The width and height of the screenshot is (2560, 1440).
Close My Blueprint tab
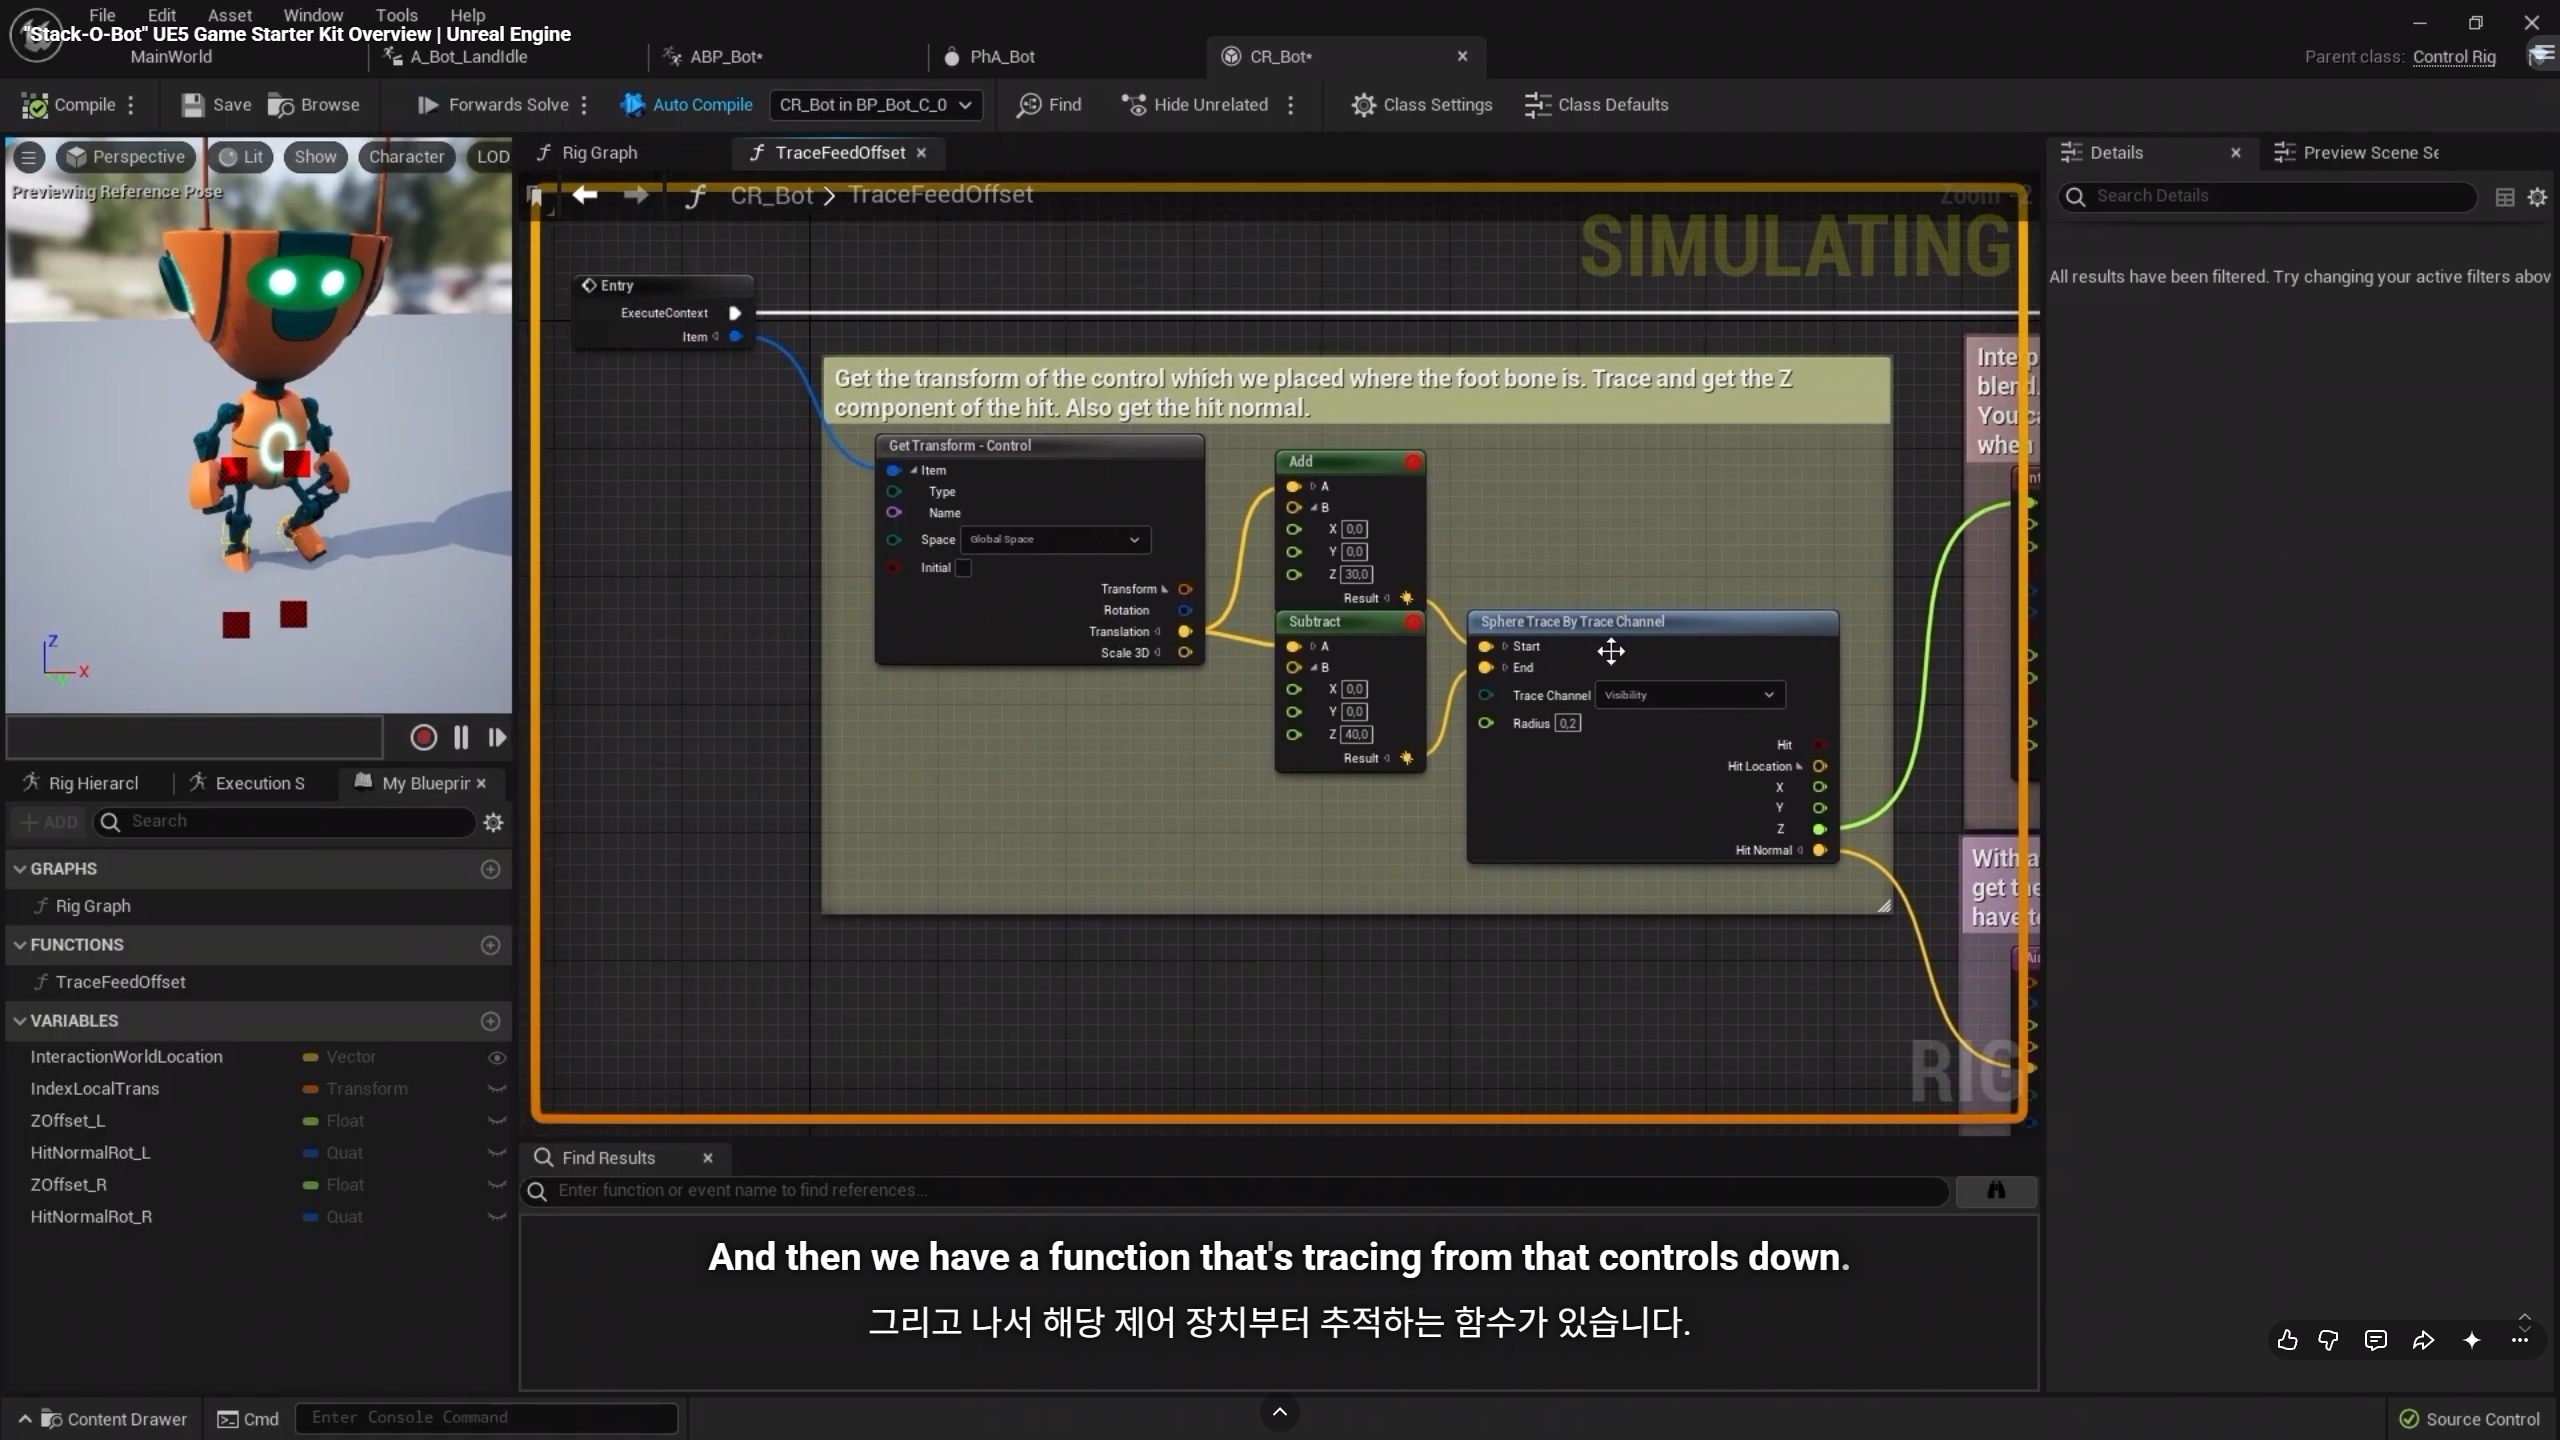481,783
